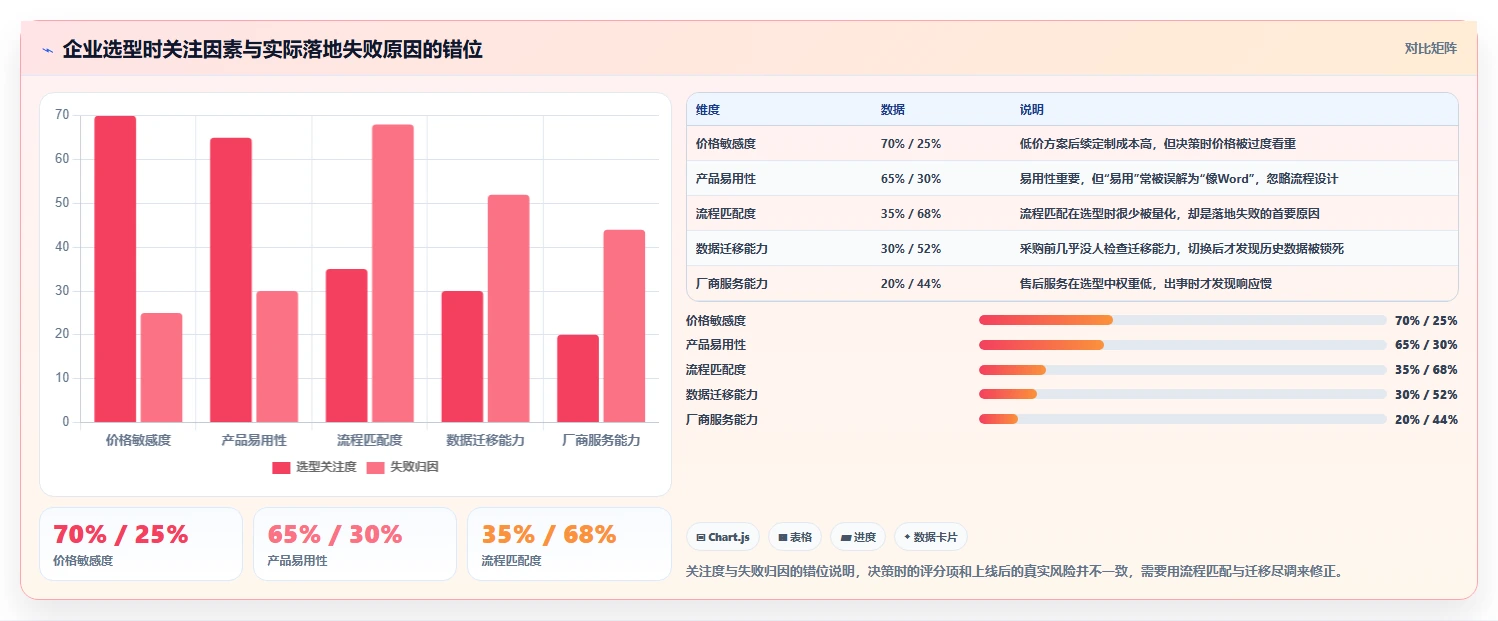
Task: Click the 失败归因 bar for 价格敏感度
Action: click(x=161, y=367)
